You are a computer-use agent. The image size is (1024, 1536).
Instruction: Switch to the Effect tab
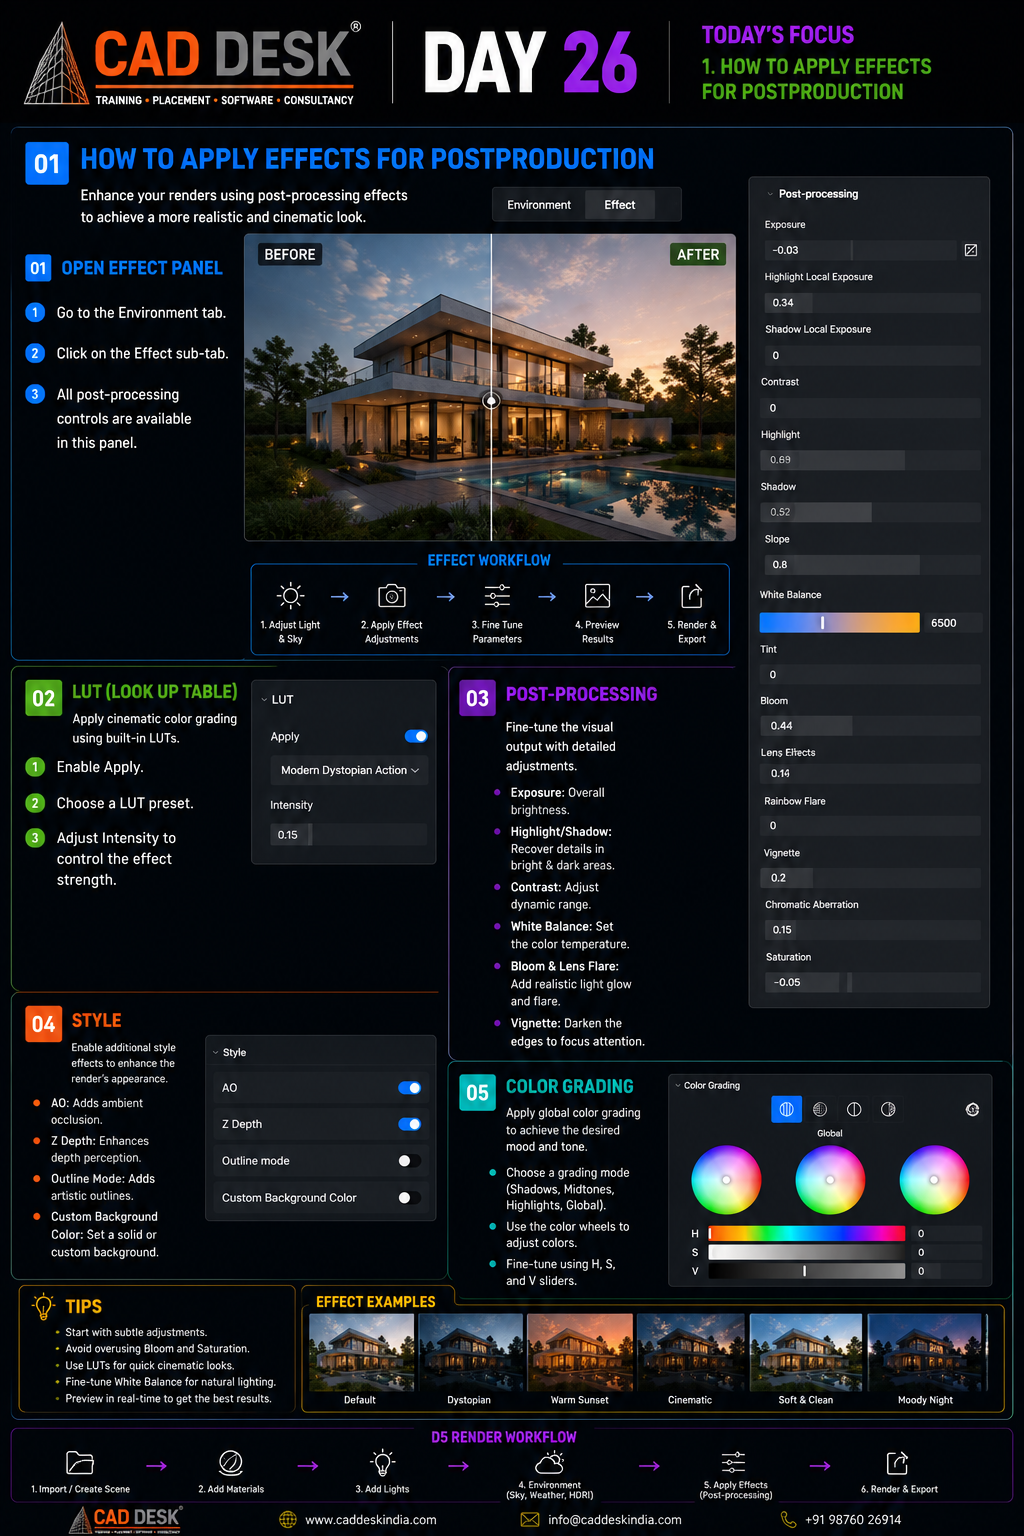[x=620, y=204]
